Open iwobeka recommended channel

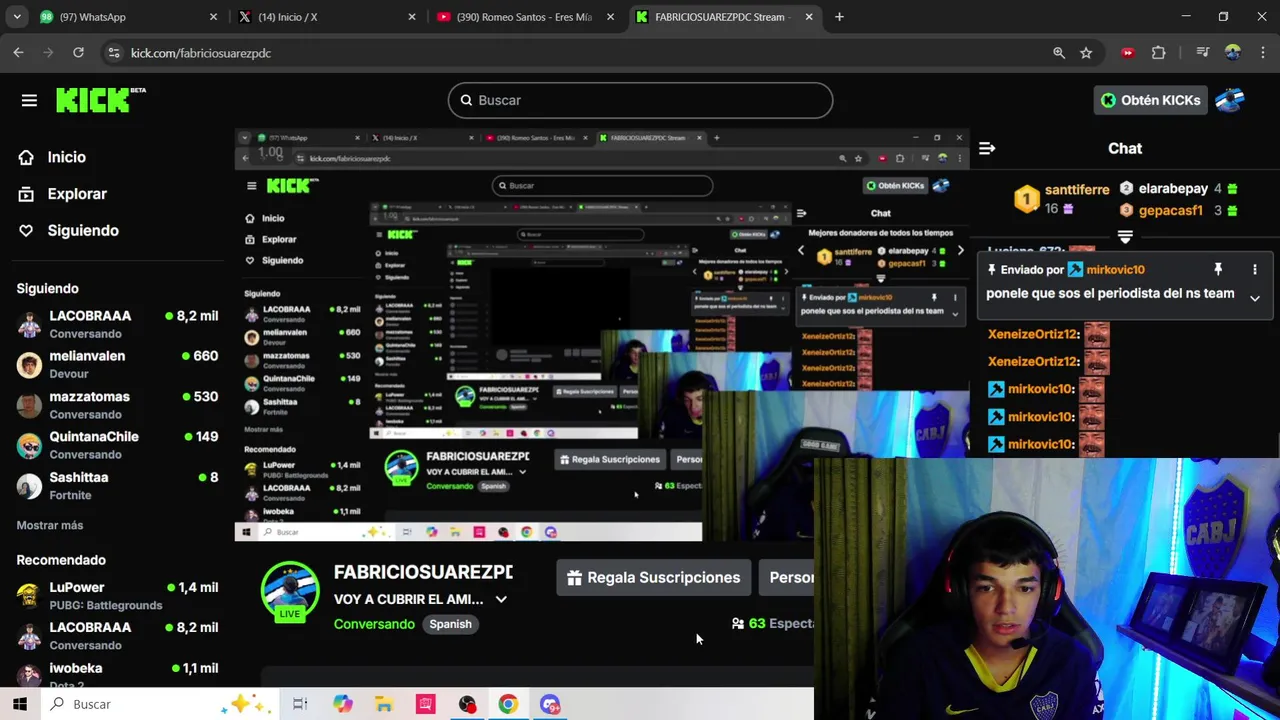pos(117,676)
